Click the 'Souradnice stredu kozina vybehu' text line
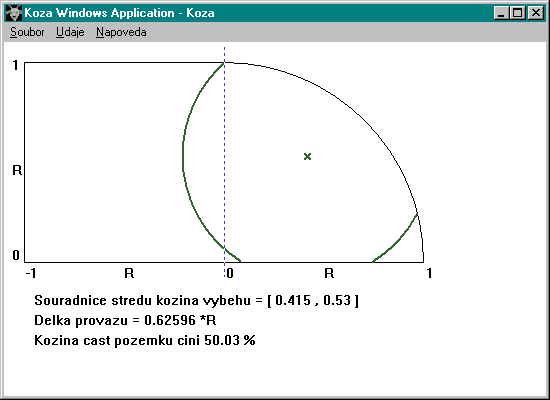Image resolution: width=550 pixels, height=400 pixels. 196,301
